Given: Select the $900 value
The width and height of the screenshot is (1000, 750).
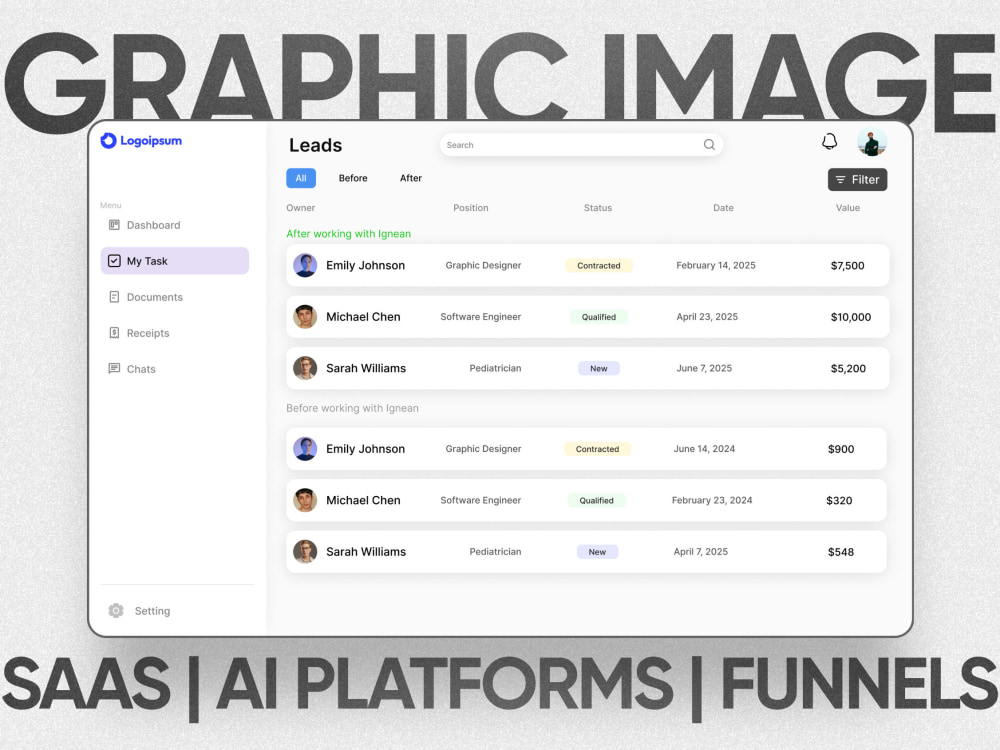Looking at the screenshot, I should click(x=841, y=449).
